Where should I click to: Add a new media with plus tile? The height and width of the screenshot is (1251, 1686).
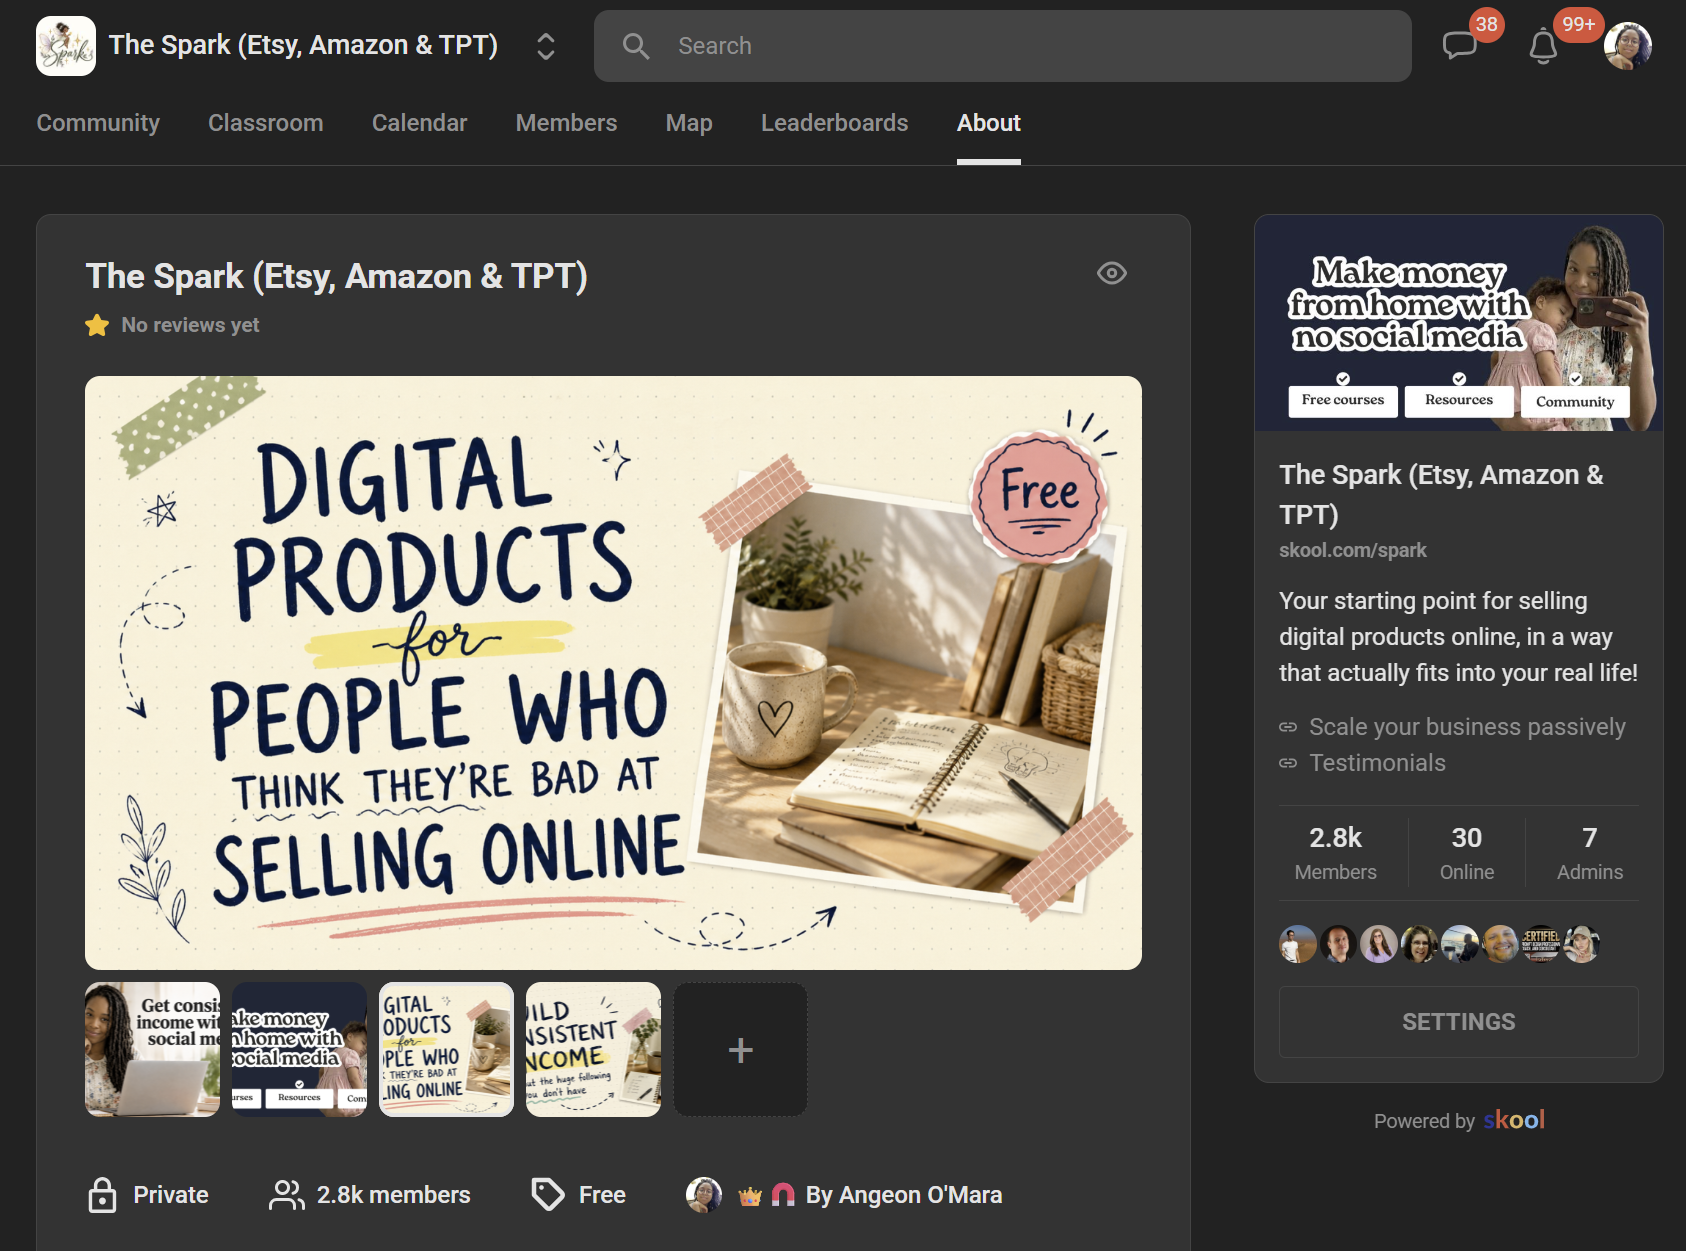point(740,1050)
